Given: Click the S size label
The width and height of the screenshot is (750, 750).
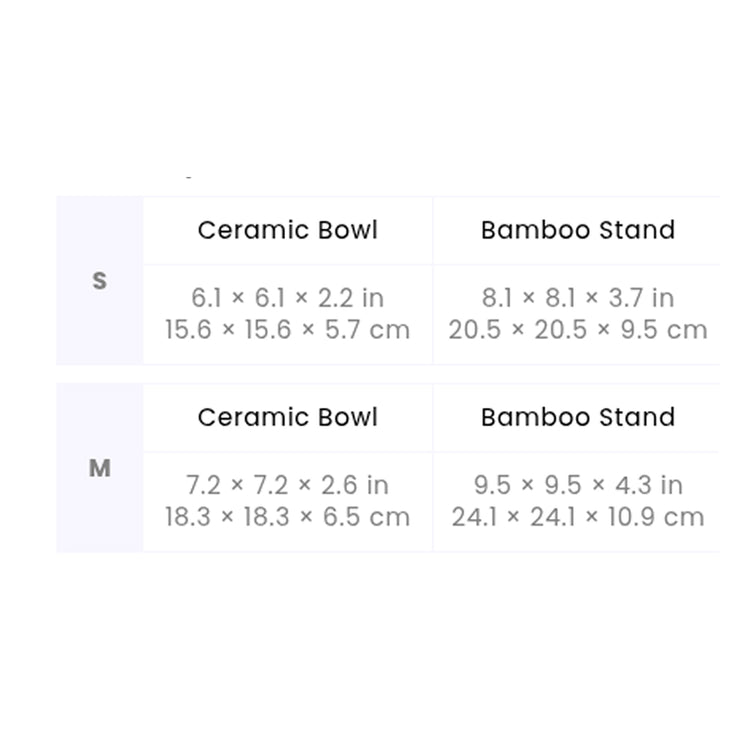Looking at the screenshot, I should pyautogui.click(x=99, y=281).
